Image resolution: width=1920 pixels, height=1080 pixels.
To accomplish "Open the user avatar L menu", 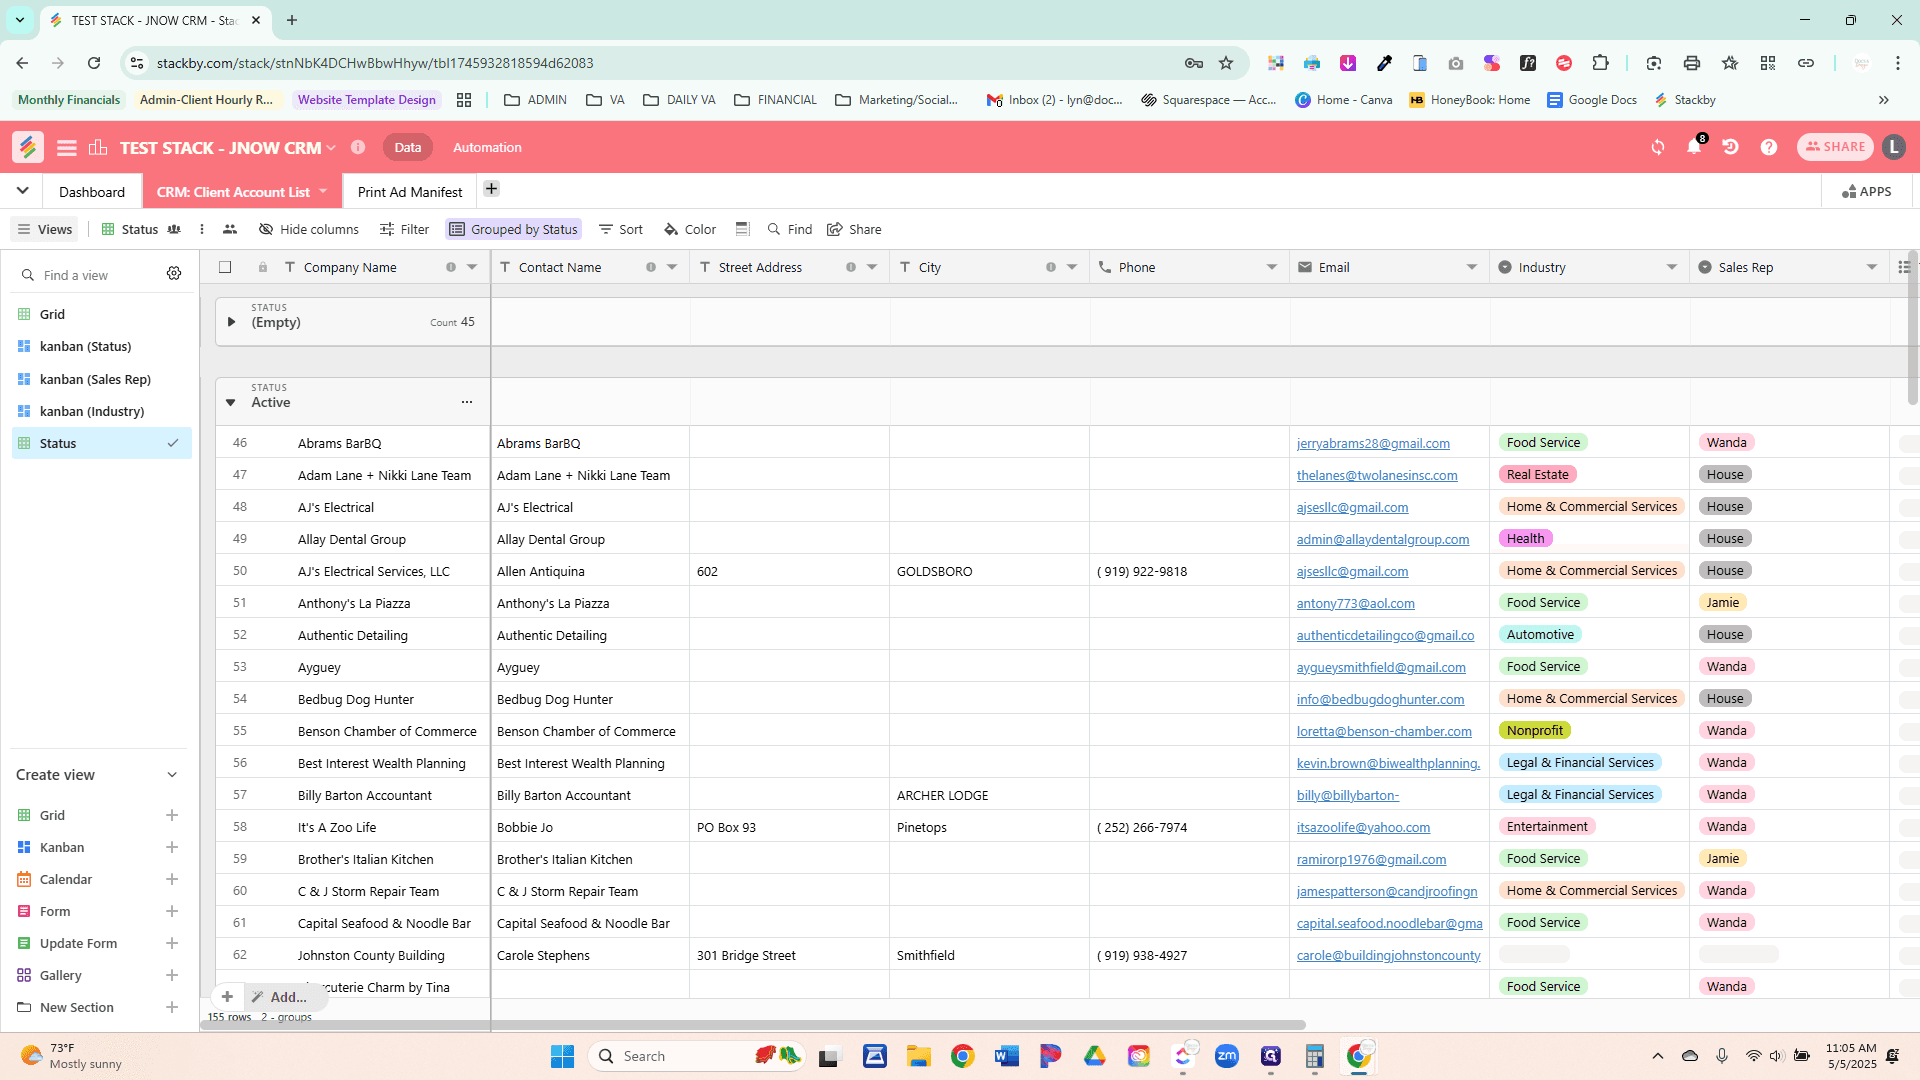I will click(1893, 147).
